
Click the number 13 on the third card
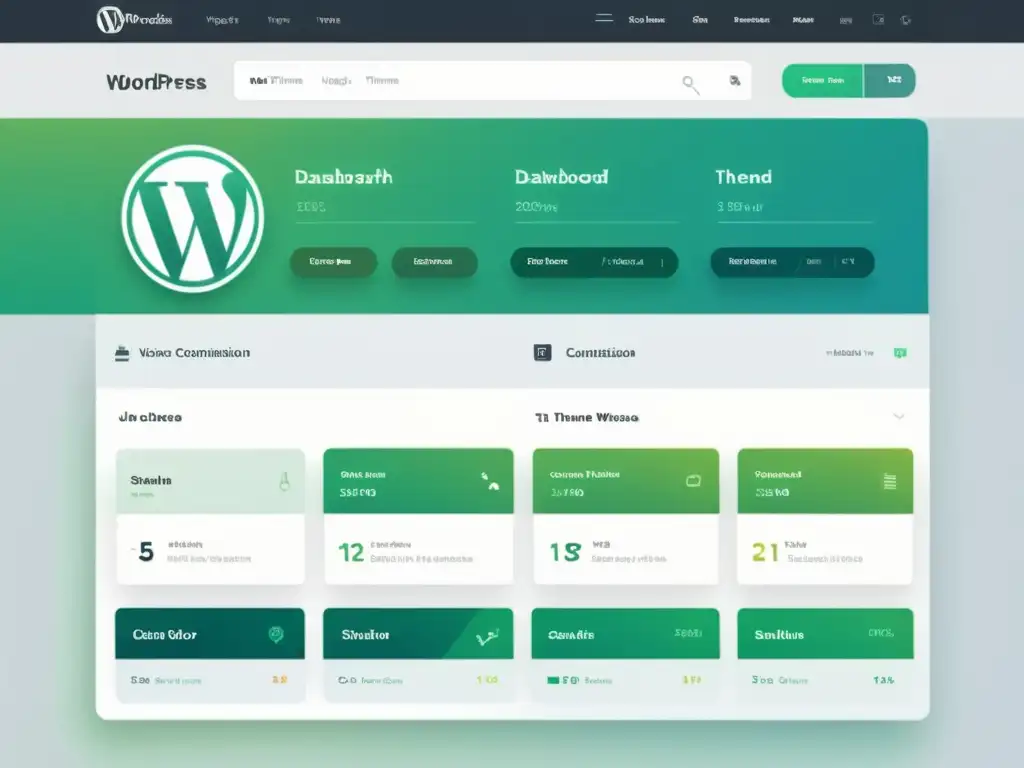[x=565, y=552]
